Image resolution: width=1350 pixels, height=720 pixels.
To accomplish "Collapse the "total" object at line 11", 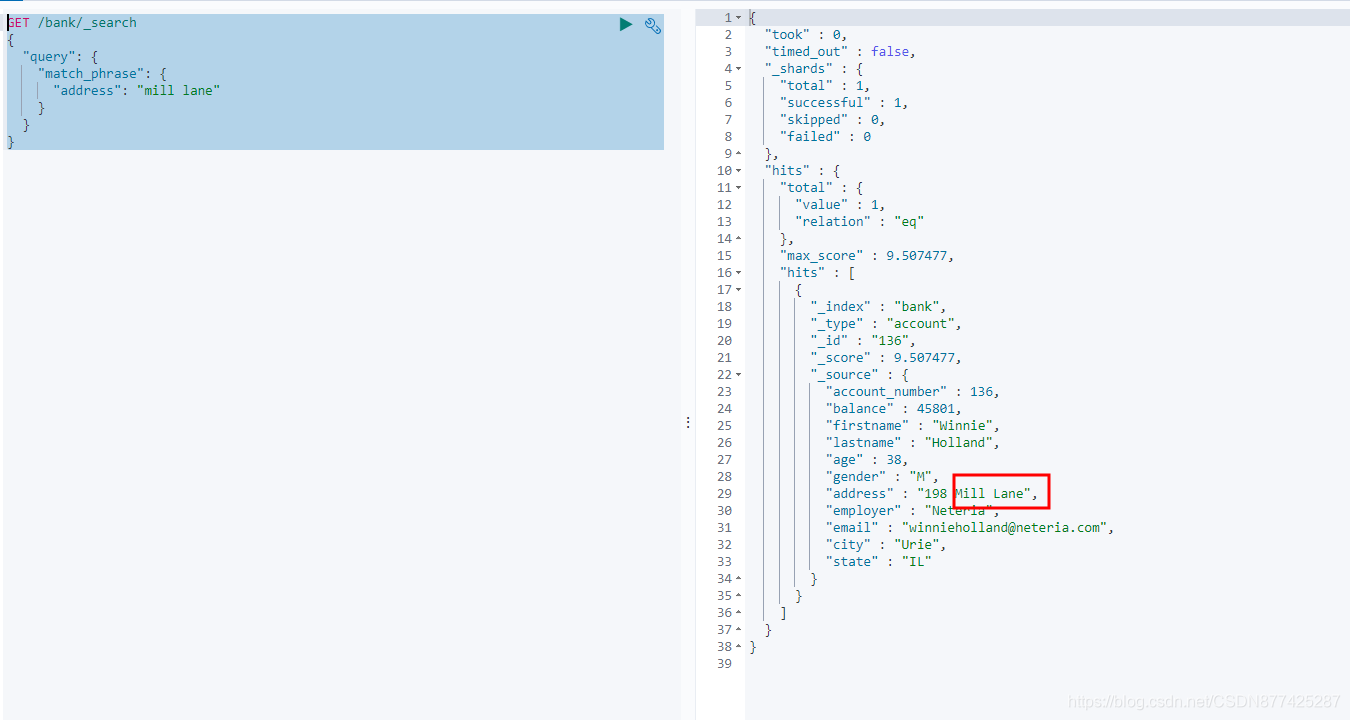I will point(739,188).
